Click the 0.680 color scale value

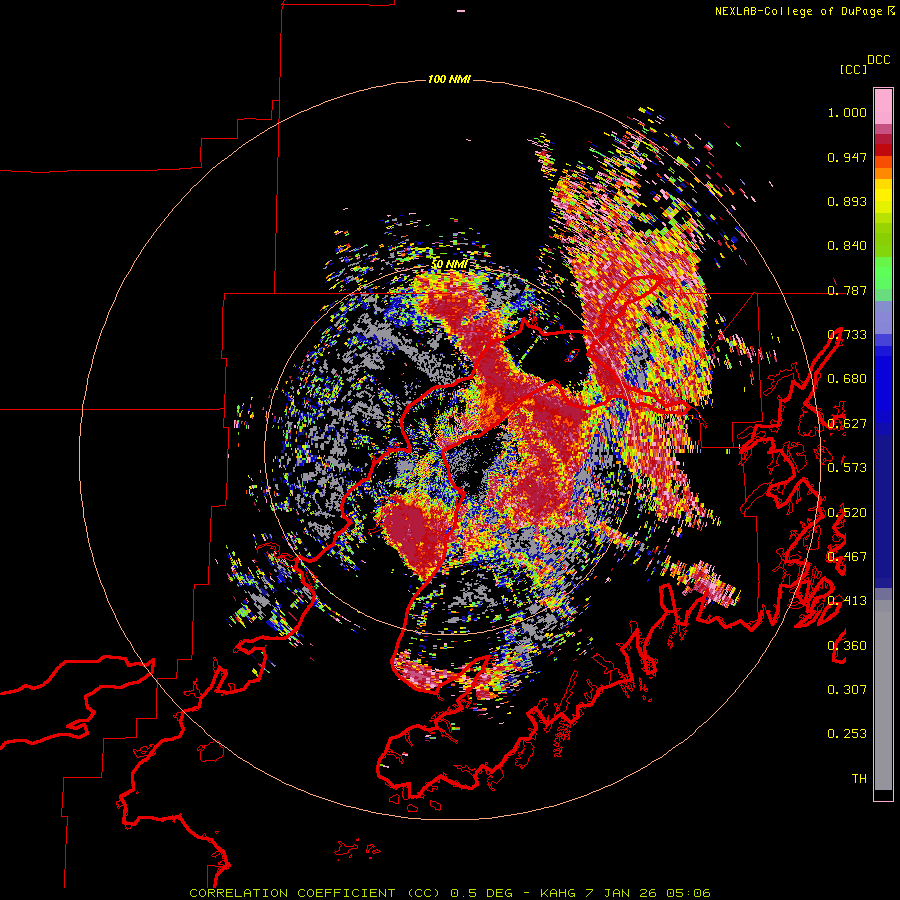847,379
